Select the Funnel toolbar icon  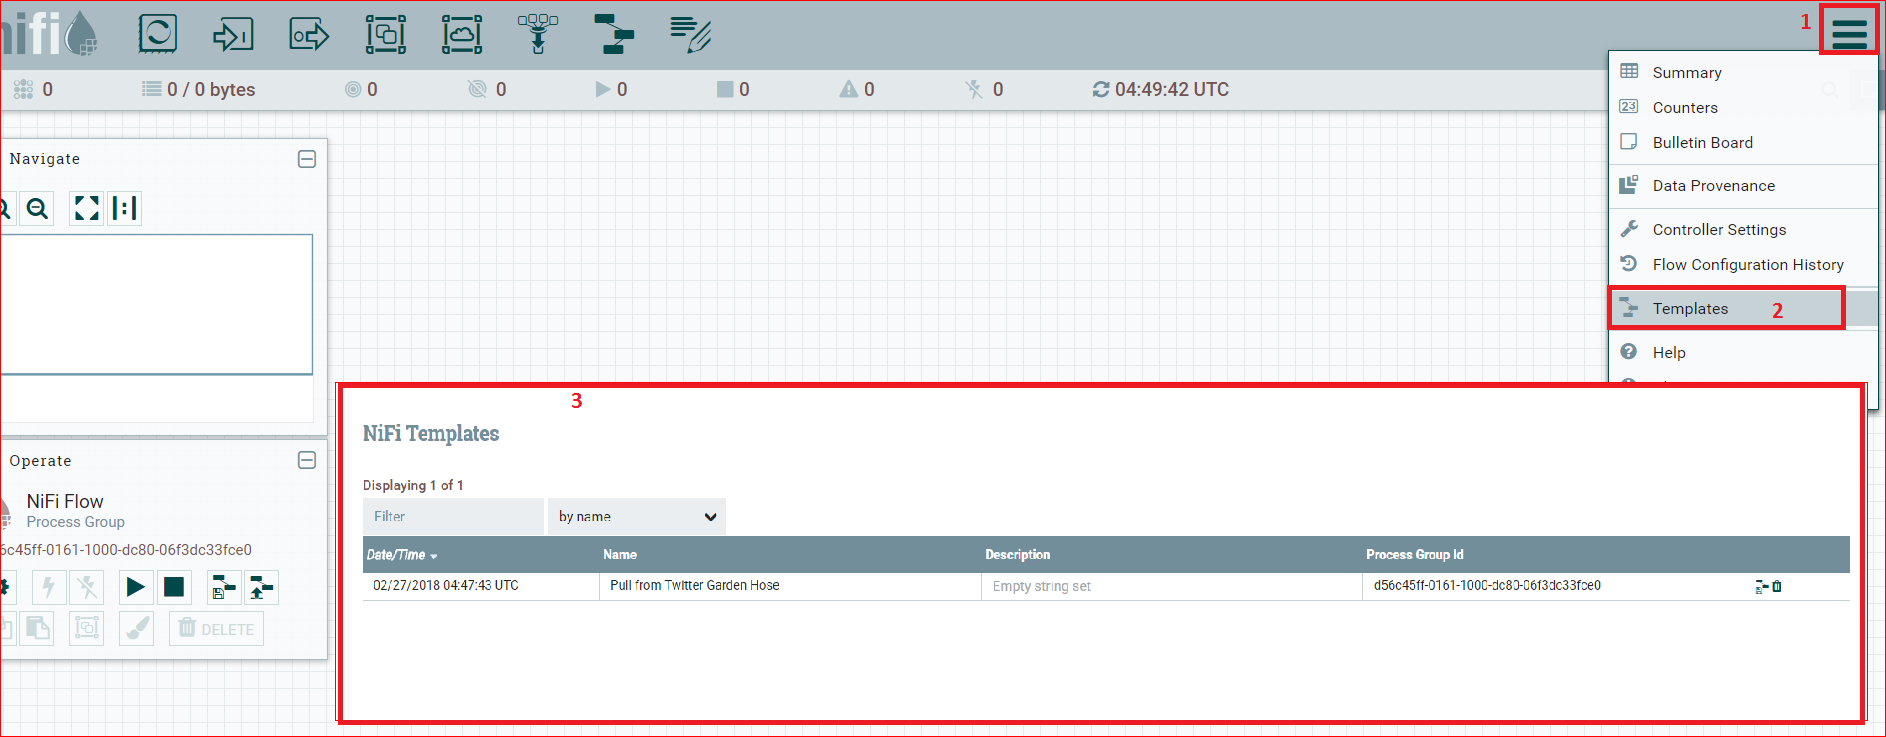coord(538,34)
